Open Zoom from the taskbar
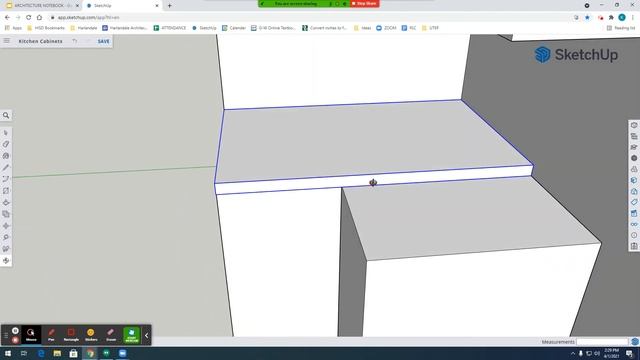The height and width of the screenshot is (360, 640). coord(122,353)
